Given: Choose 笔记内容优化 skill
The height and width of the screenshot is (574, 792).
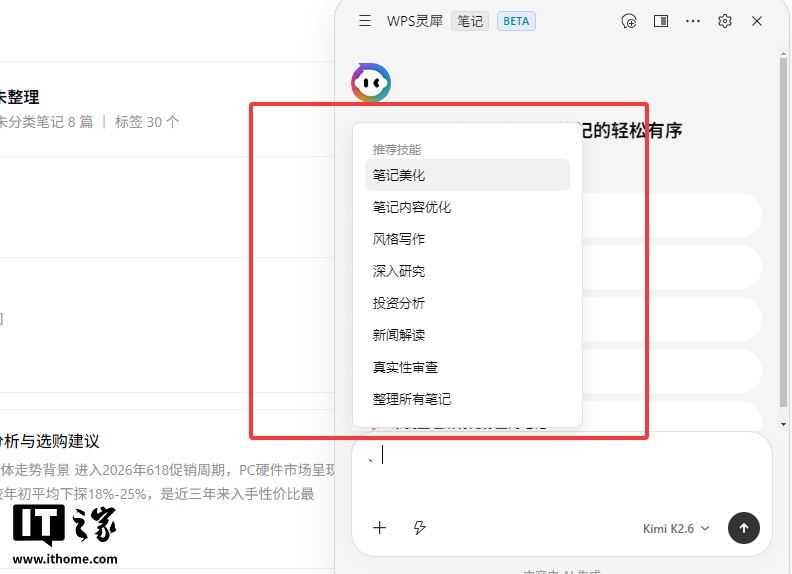Looking at the screenshot, I should pyautogui.click(x=467, y=207).
